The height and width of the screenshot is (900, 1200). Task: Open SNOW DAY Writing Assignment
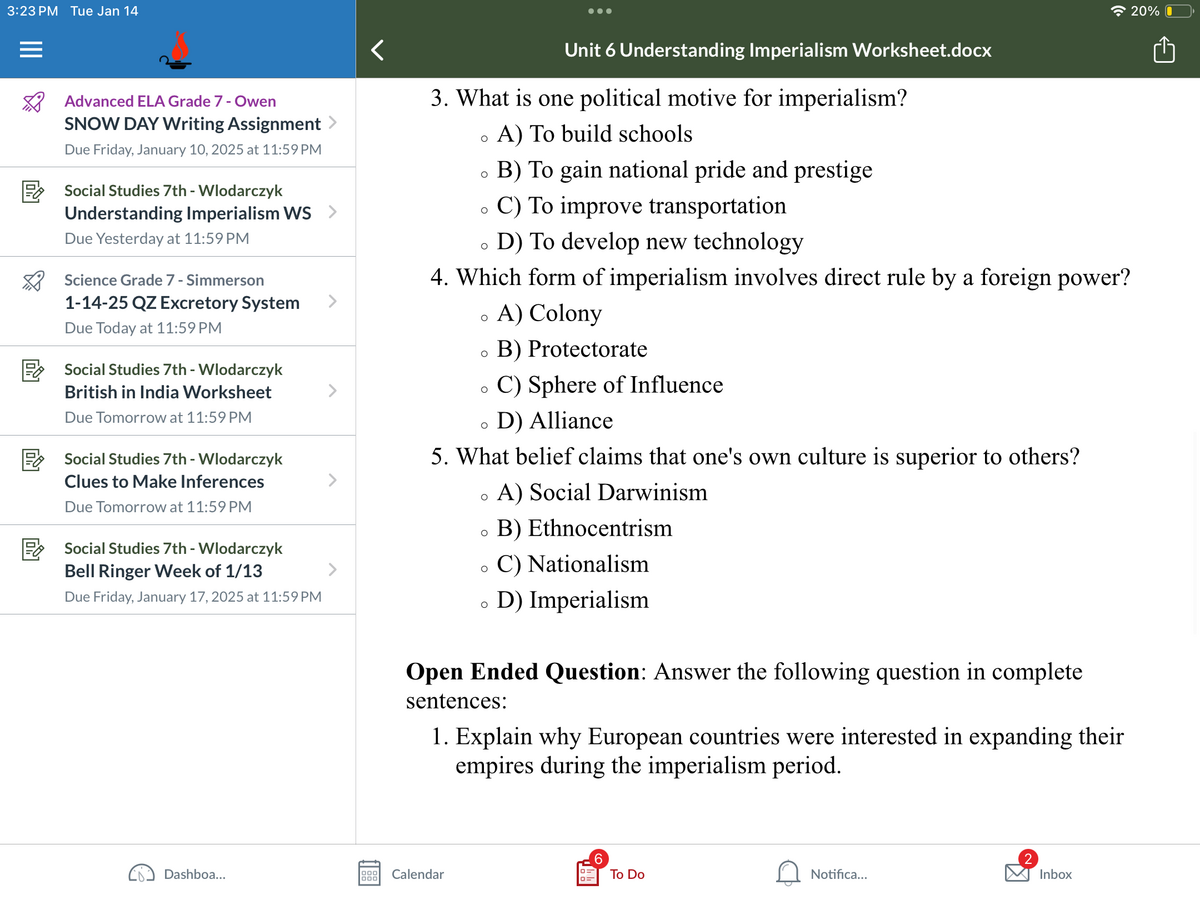click(178, 123)
